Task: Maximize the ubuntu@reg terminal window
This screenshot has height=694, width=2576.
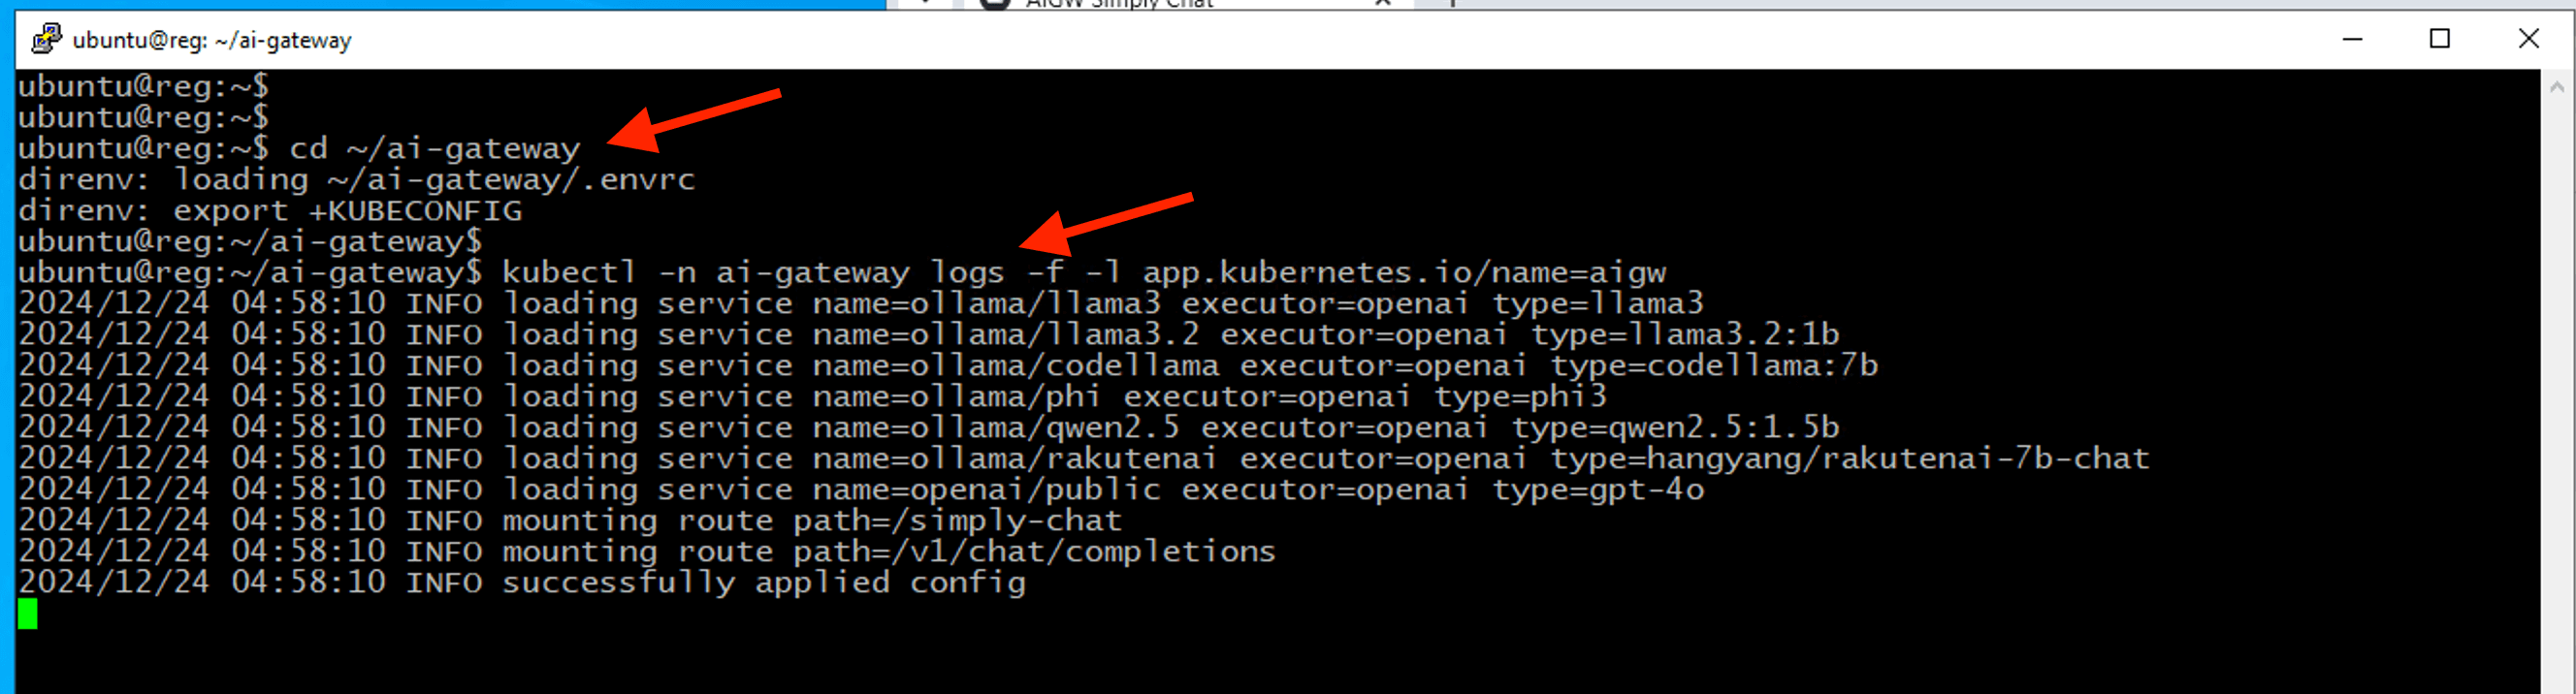Action: (x=2439, y=39)
